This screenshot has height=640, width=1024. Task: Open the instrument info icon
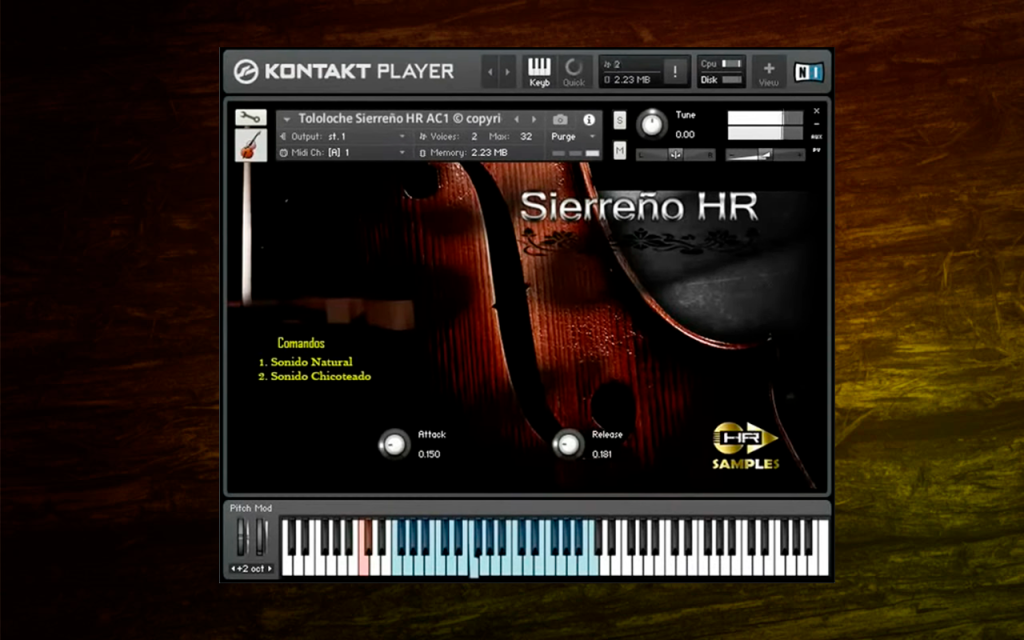point(589,120)
